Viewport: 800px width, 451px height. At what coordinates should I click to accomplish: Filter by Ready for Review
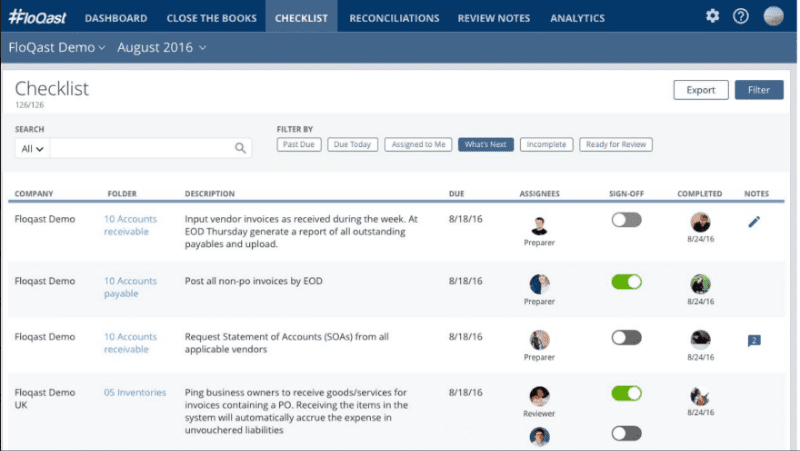click(x=615, y=144)
